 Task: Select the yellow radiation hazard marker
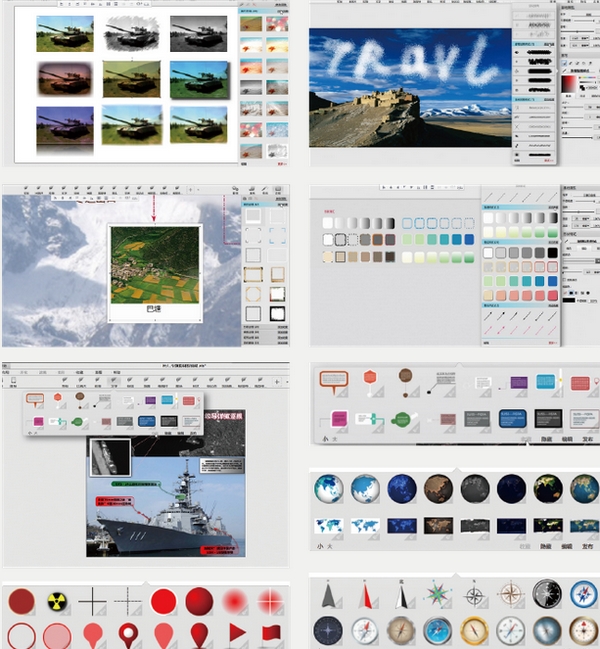(x=58, y=602)
